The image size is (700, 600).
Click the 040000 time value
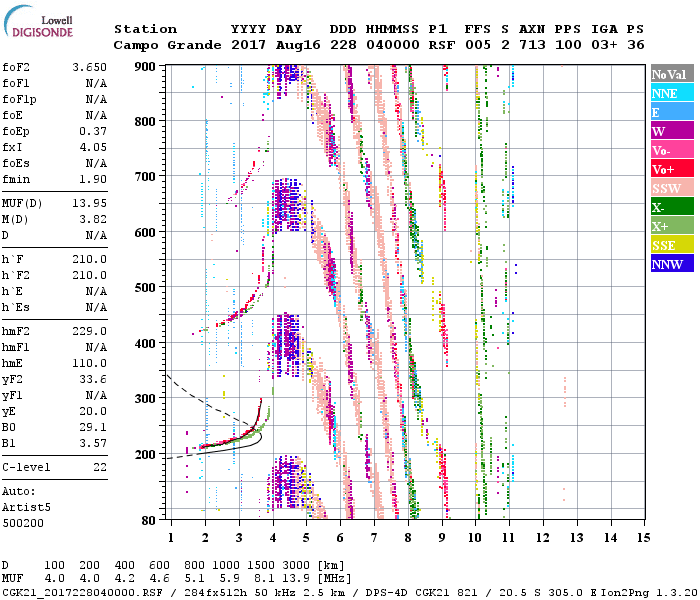393,45
